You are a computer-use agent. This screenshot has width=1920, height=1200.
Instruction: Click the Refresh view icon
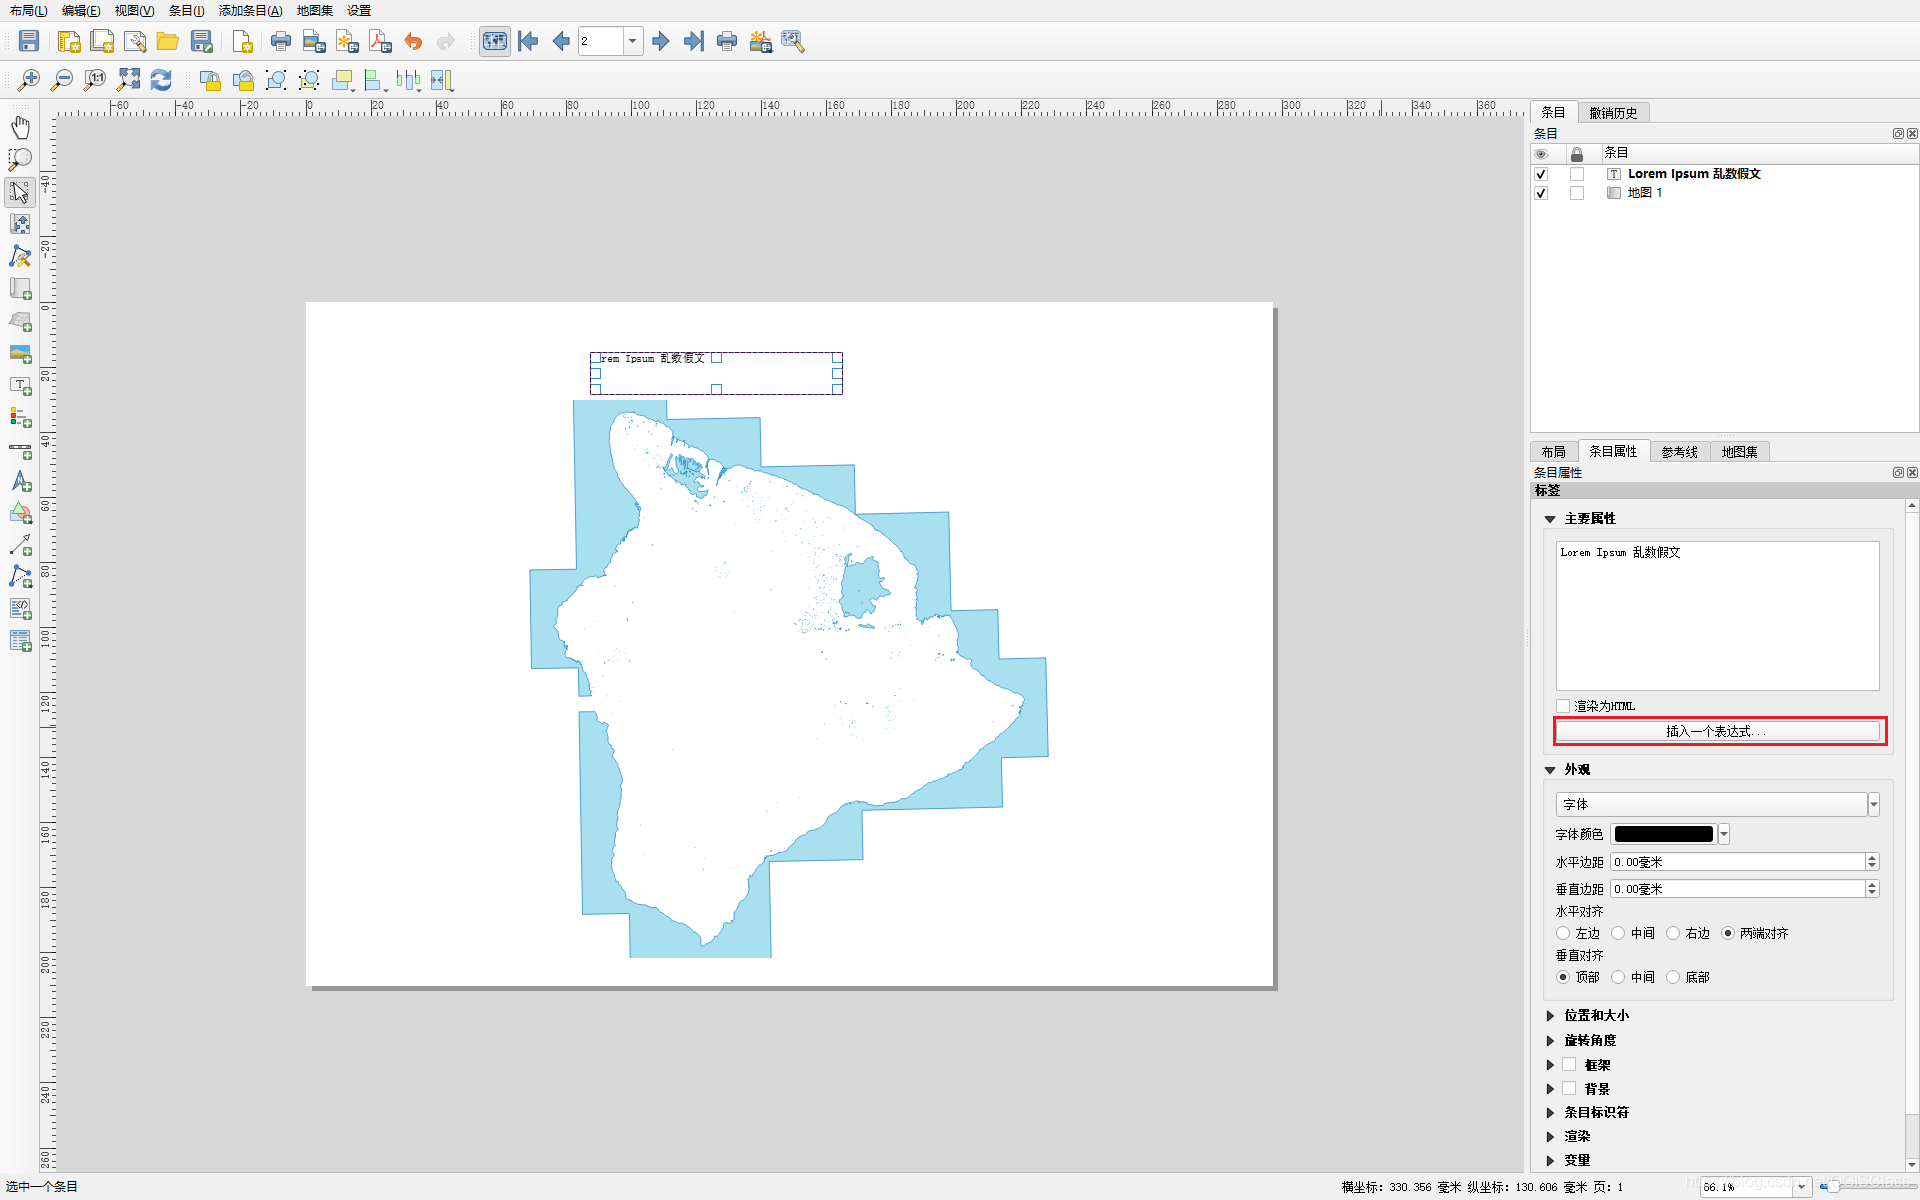161,80
